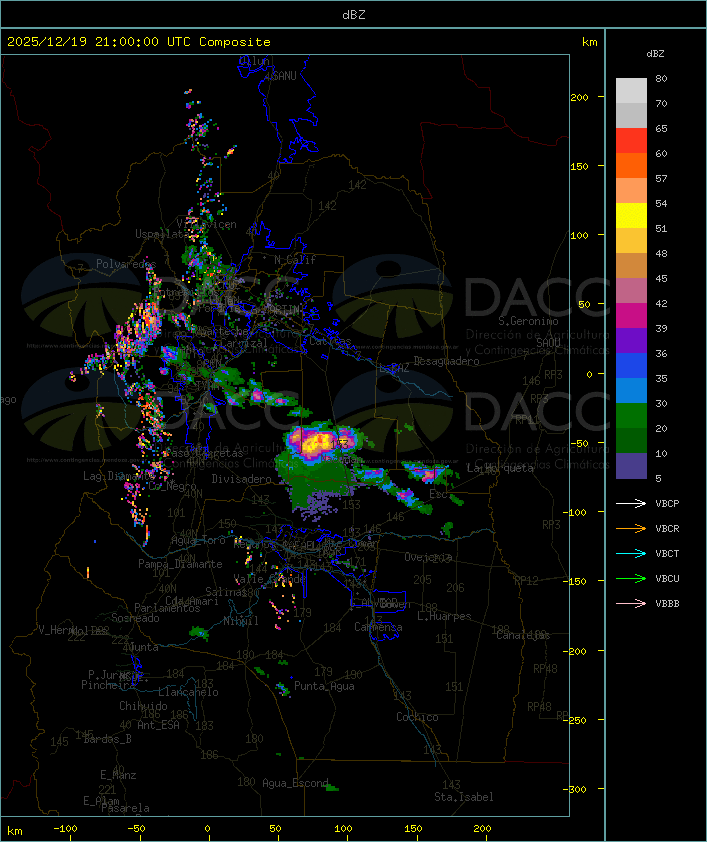The width and height of the screenshot is (707, 842).
Task: Choose the light orange 54-57 dBZ swatch
Action: pyautogui.click(x=631, y=191)
